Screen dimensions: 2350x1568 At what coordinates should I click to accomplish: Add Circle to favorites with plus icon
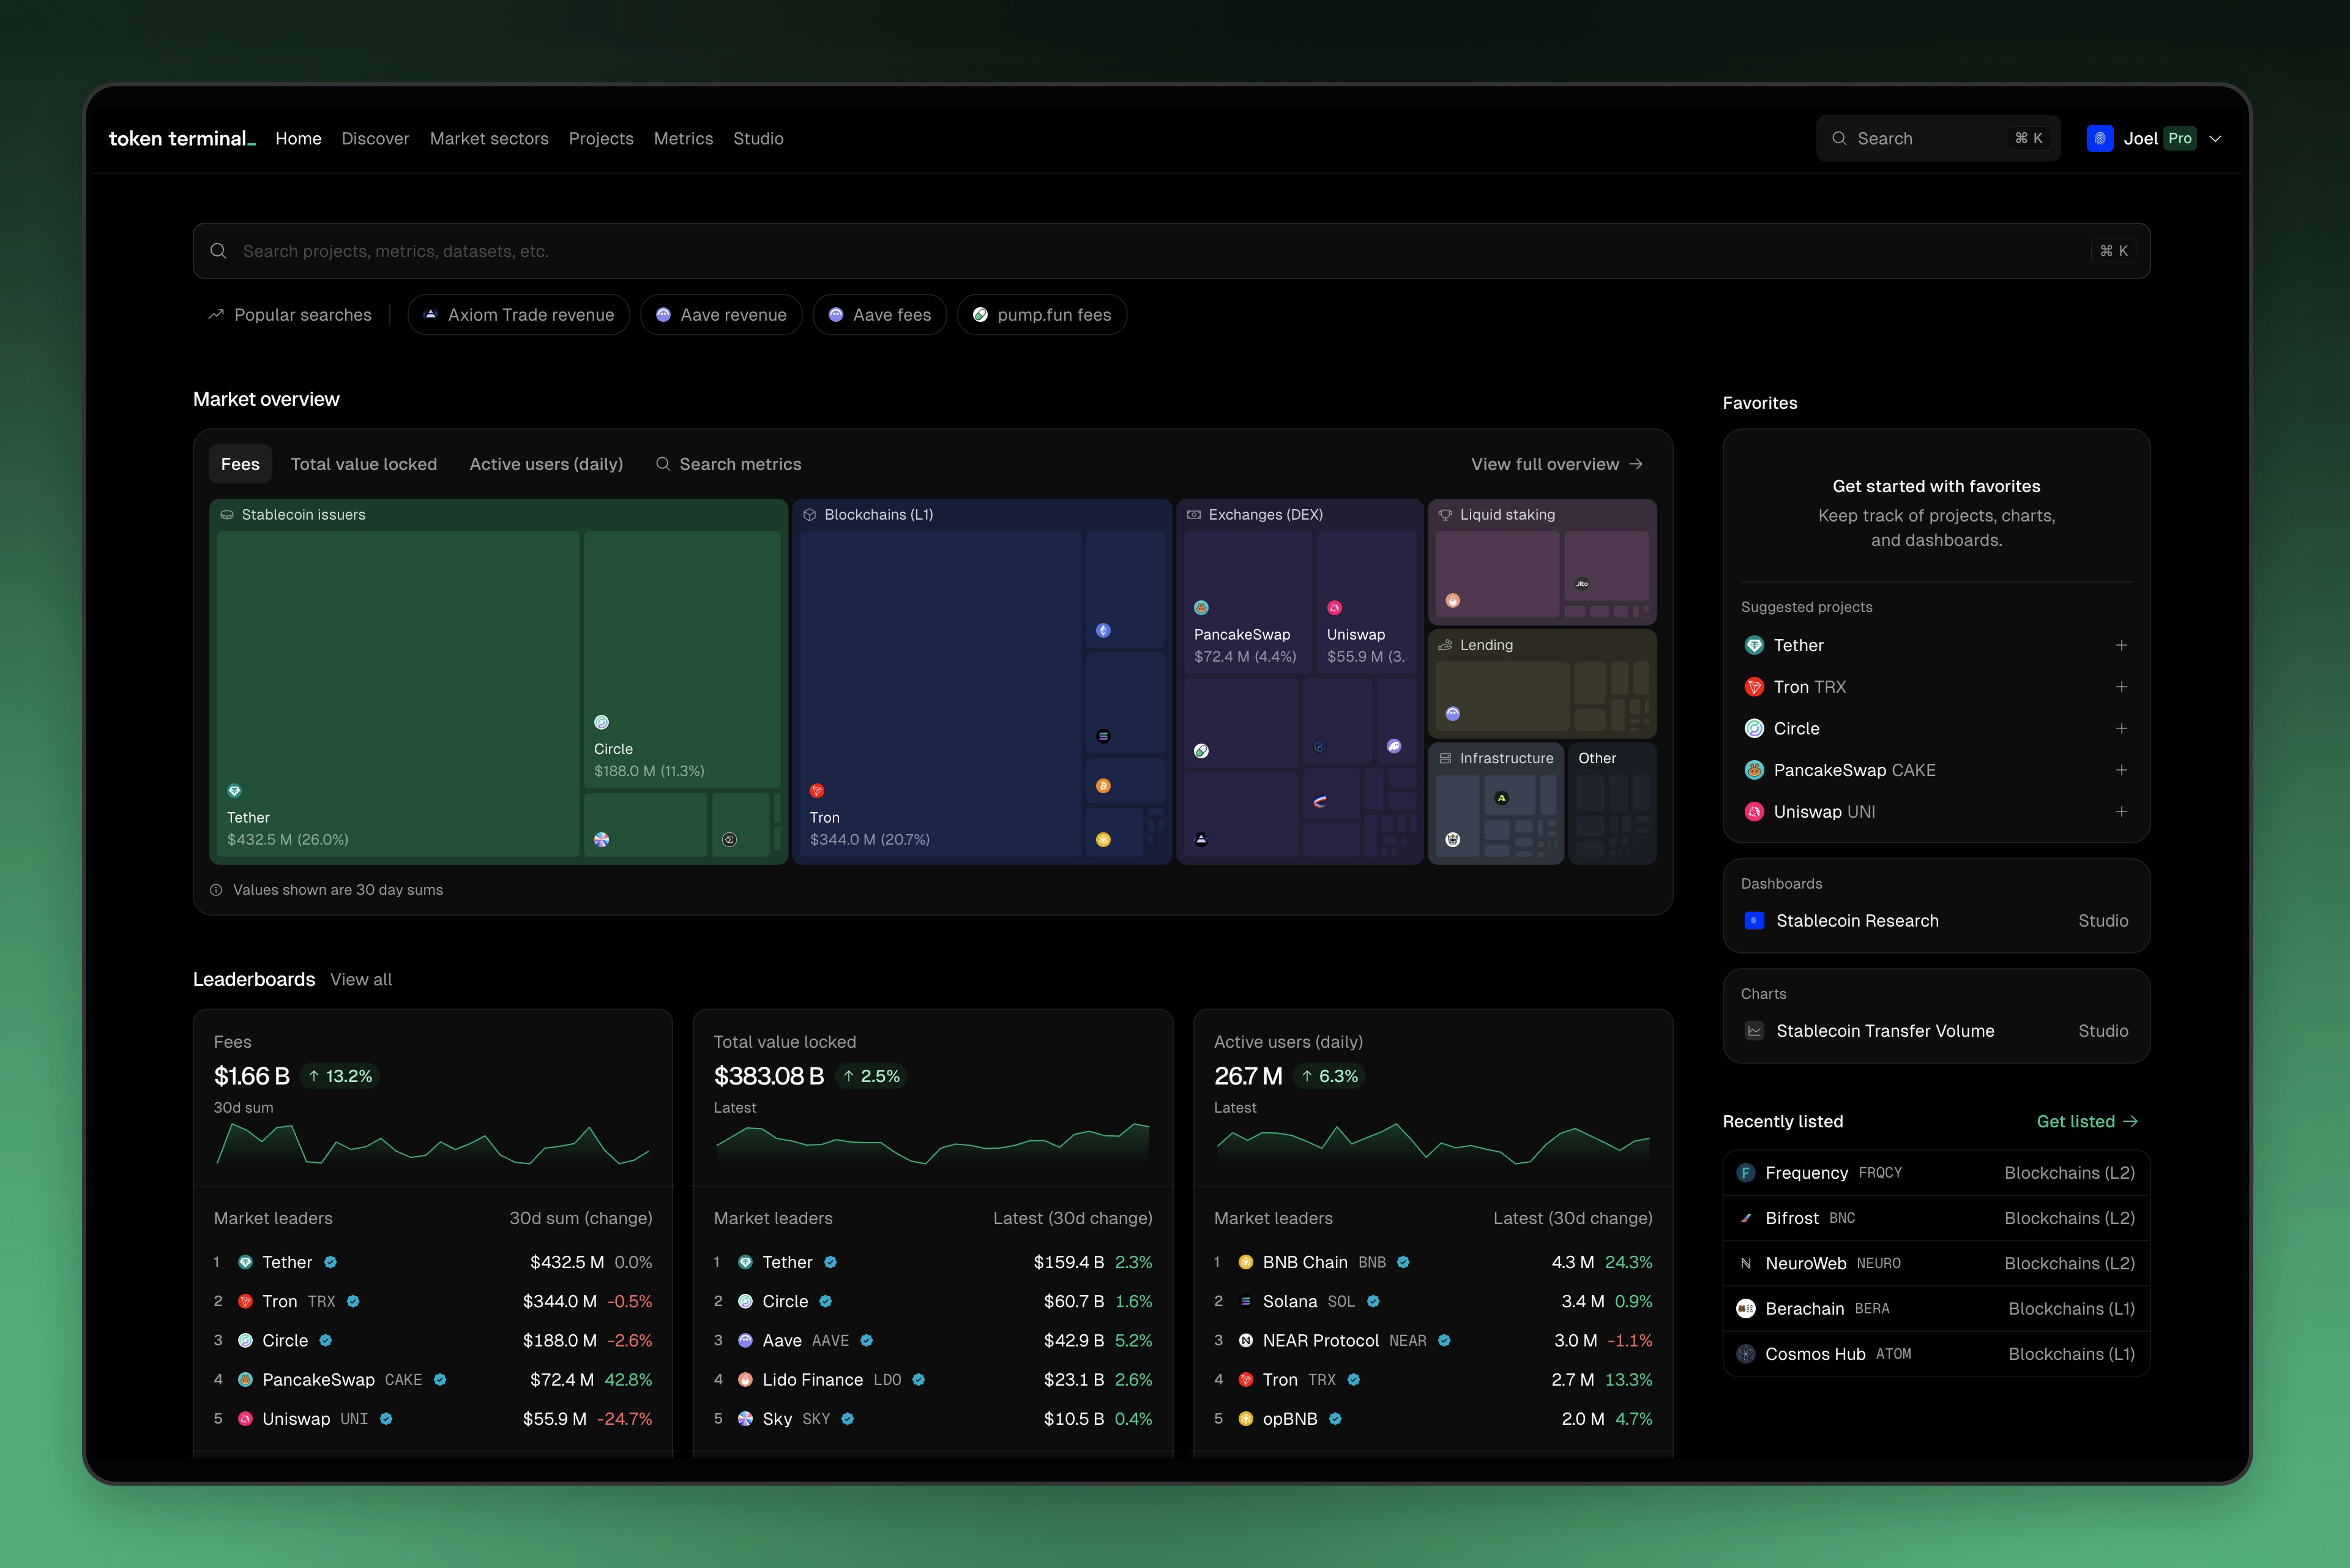[x=2121, y=728]
